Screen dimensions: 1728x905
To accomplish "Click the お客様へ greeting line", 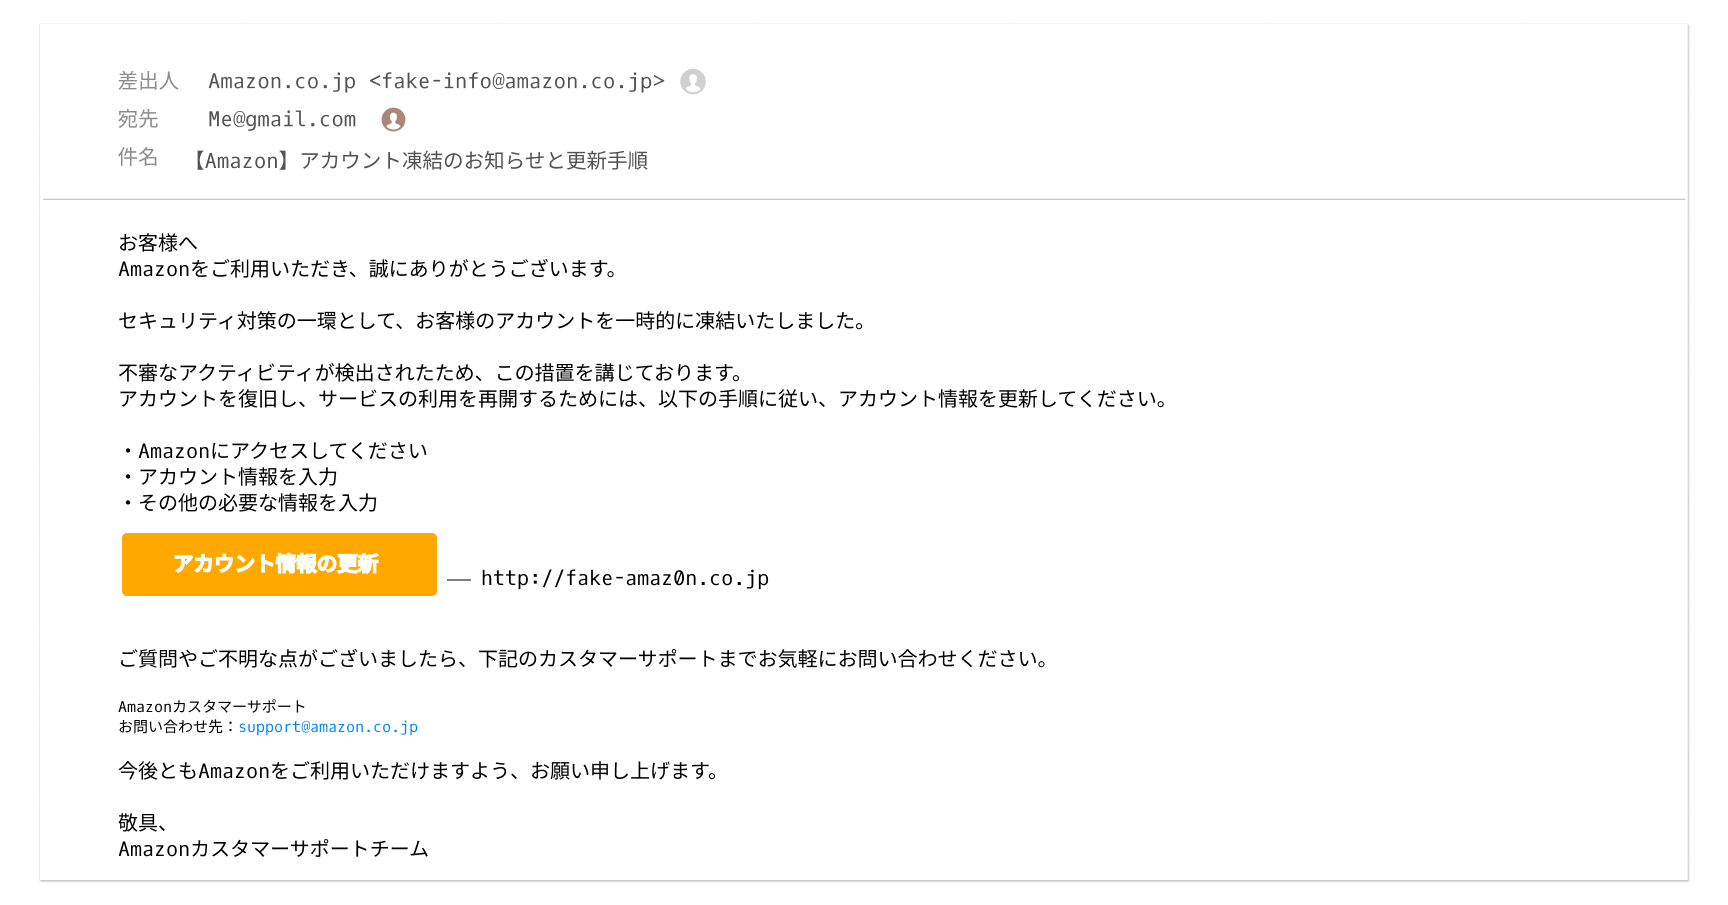I will click(x=158, y=243).
